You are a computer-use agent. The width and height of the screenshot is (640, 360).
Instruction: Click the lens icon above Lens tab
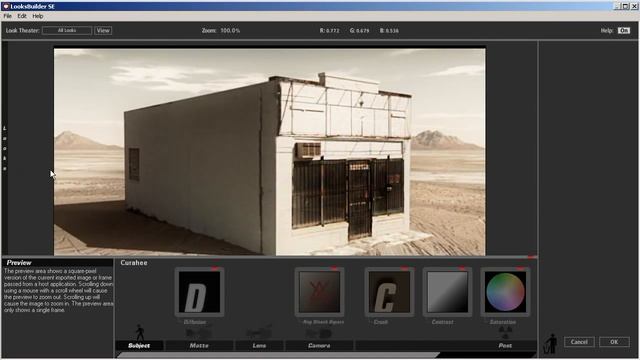(x=259, y=332)
